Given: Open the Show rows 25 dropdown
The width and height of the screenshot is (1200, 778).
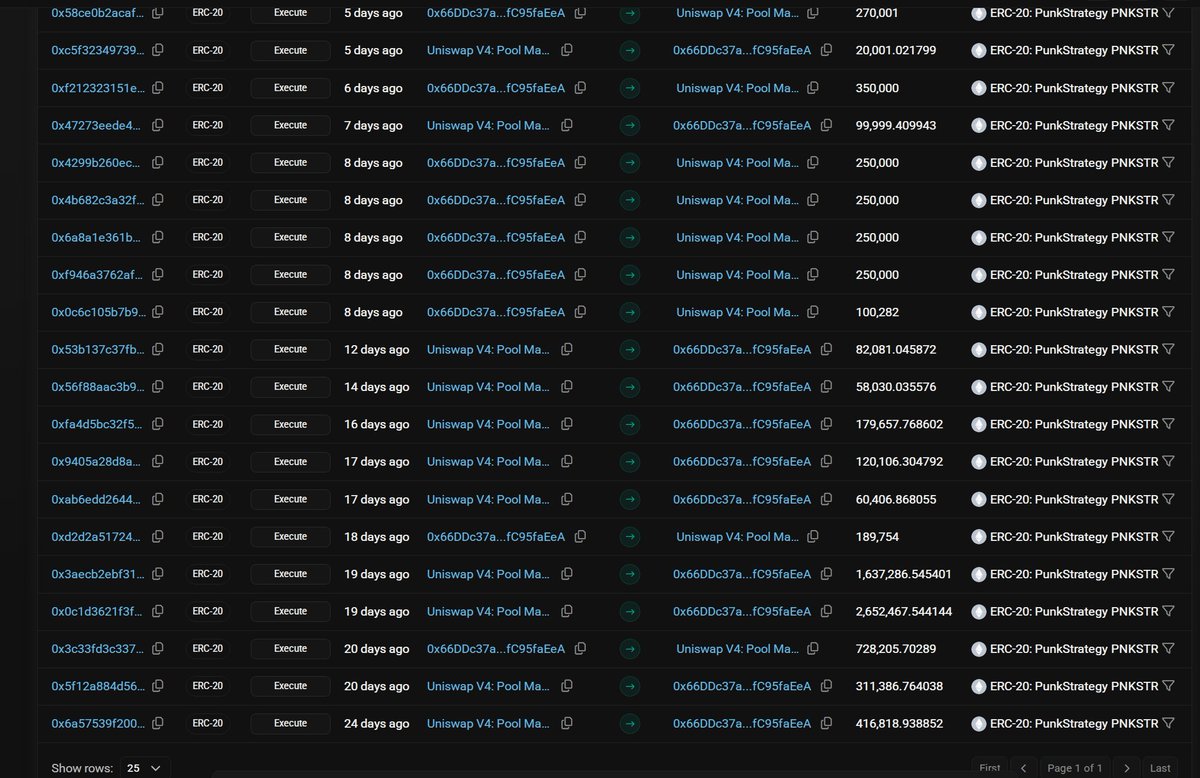Looking at the screenshot, I should tap(143, 768).
